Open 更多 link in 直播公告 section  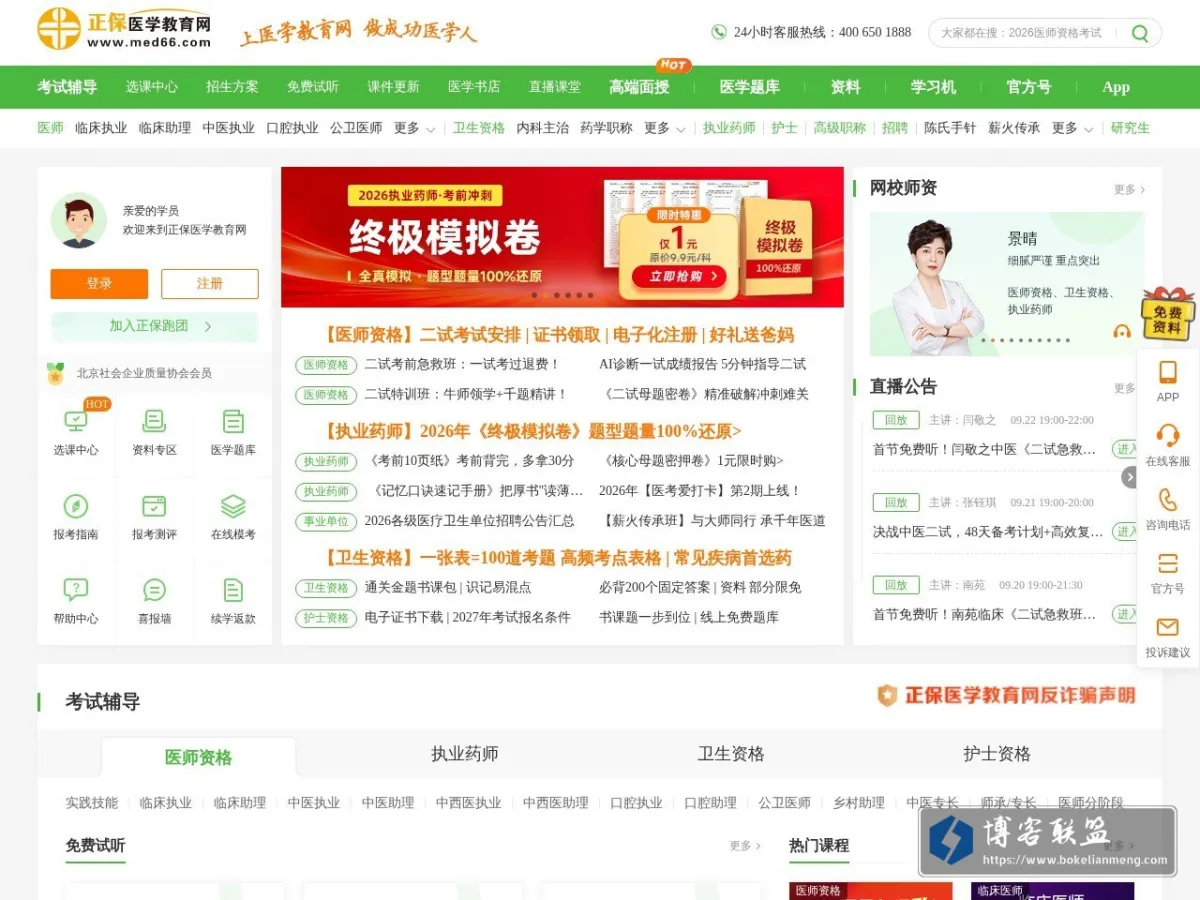(1125, 388)
